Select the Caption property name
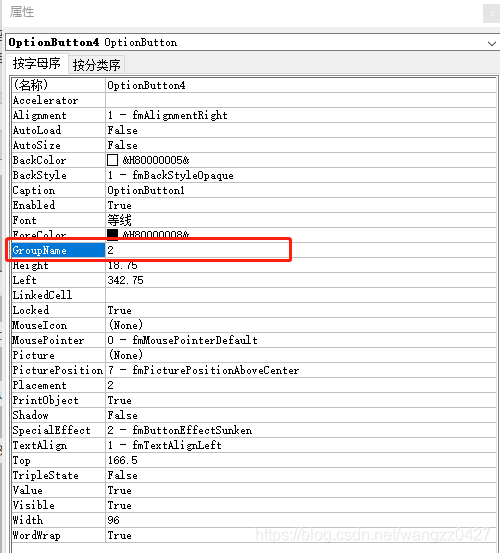 [x=33, y=190]
